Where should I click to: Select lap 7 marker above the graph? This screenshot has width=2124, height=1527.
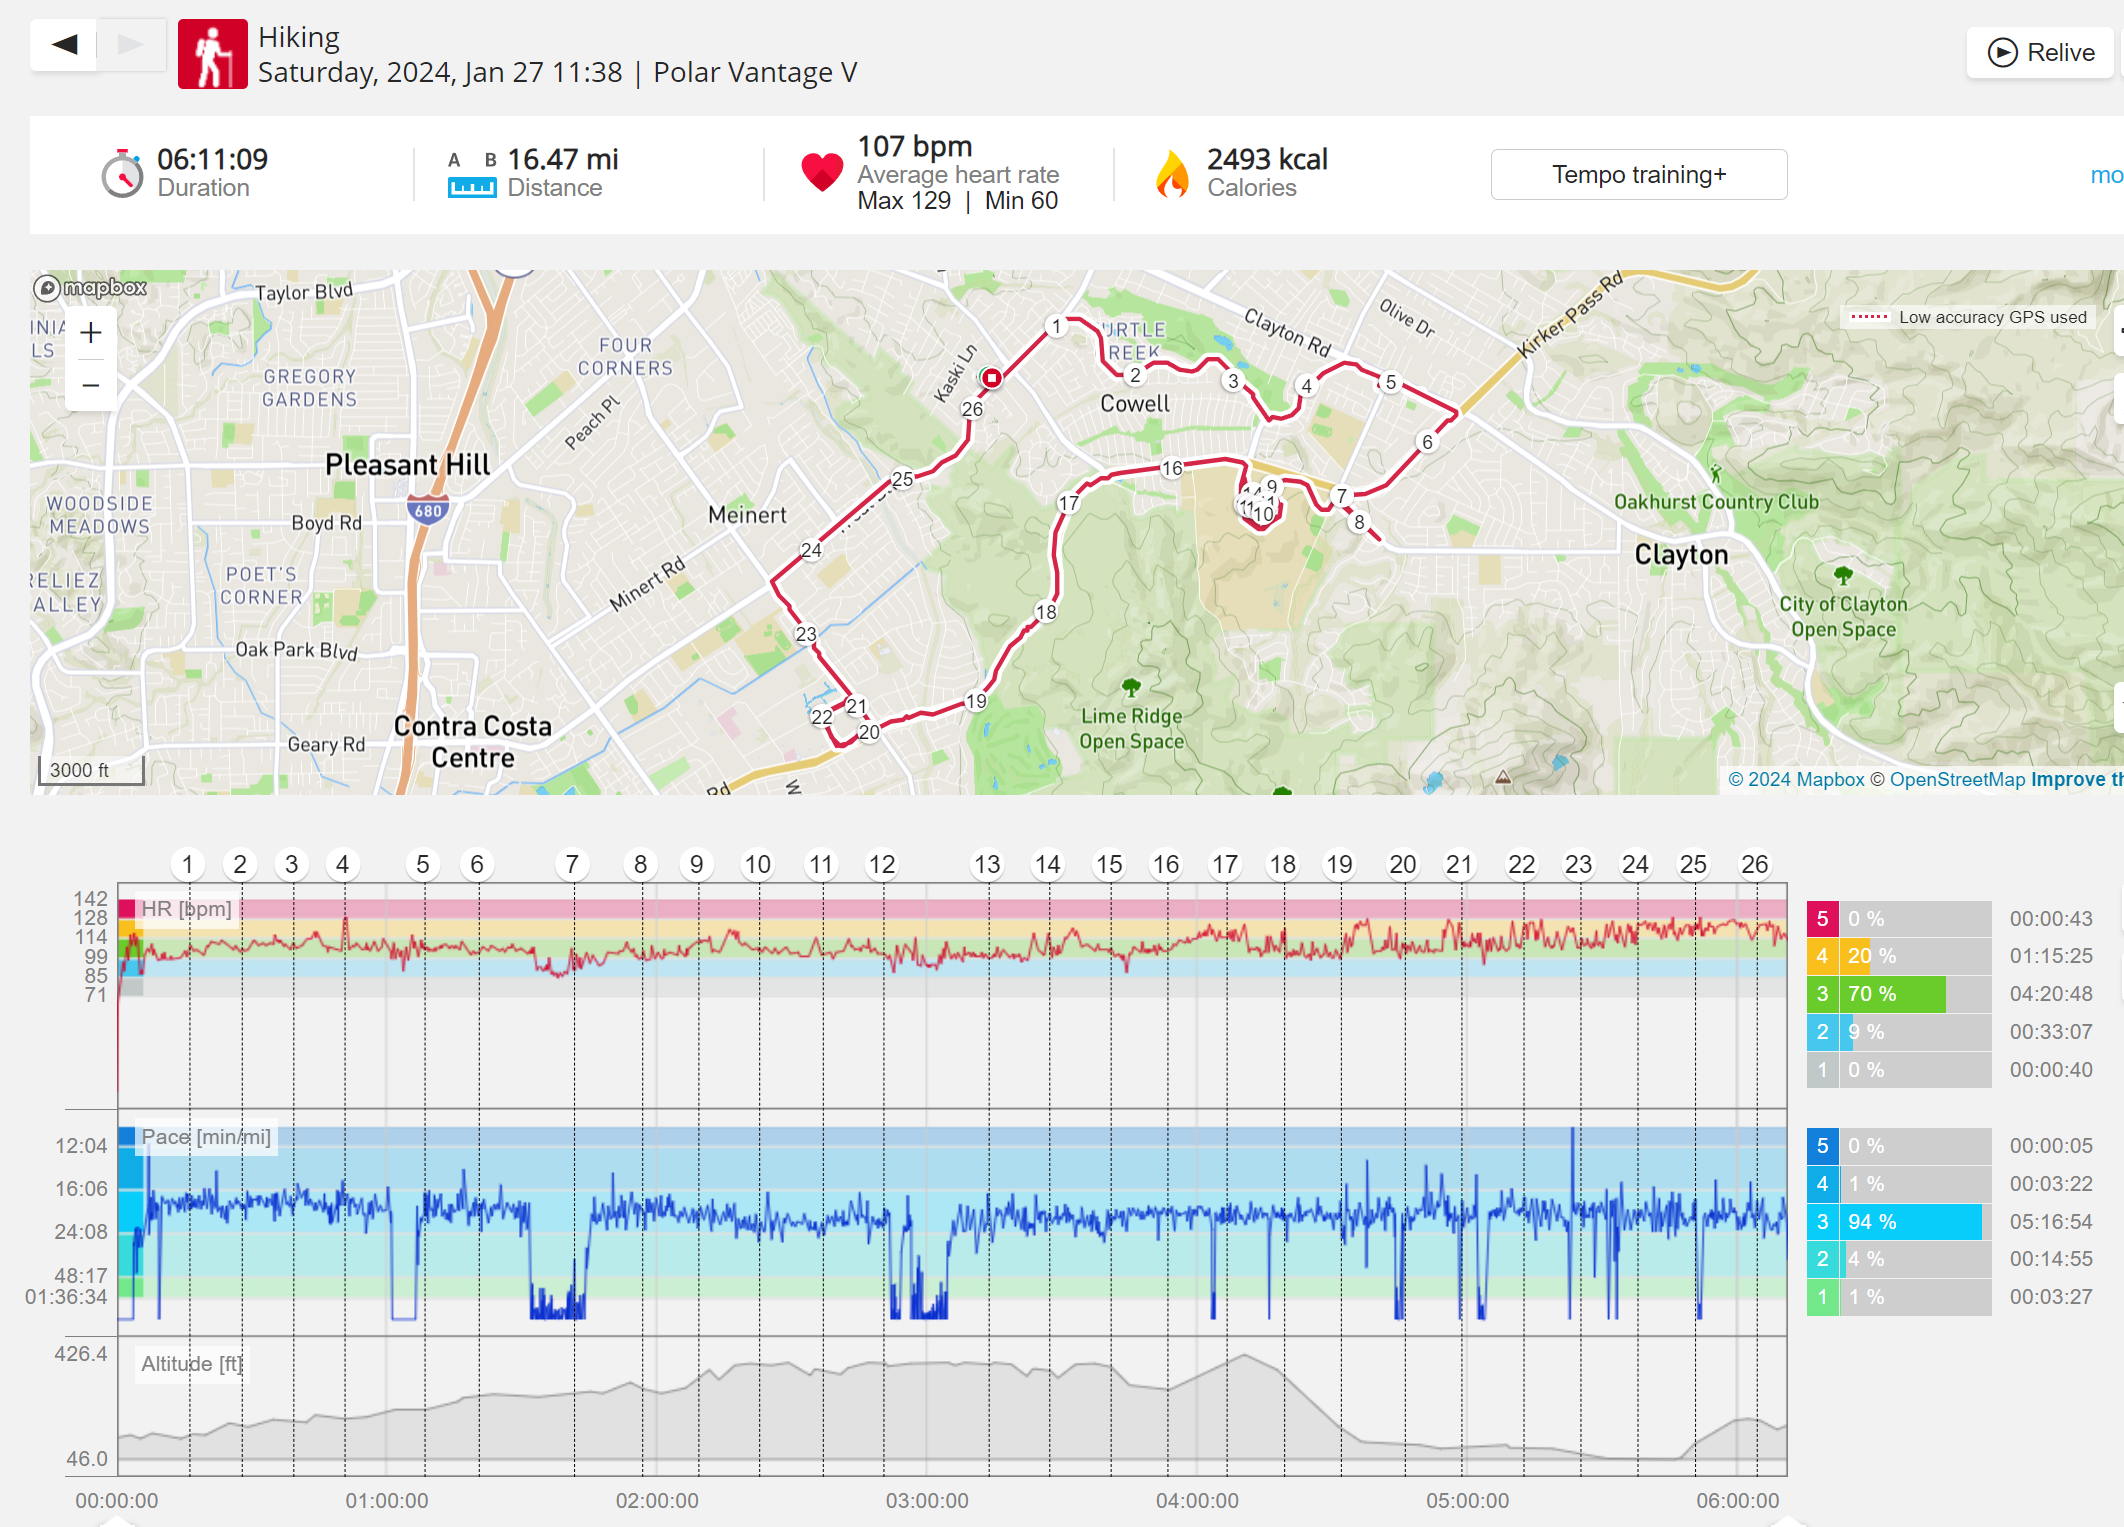click(572, 864)
